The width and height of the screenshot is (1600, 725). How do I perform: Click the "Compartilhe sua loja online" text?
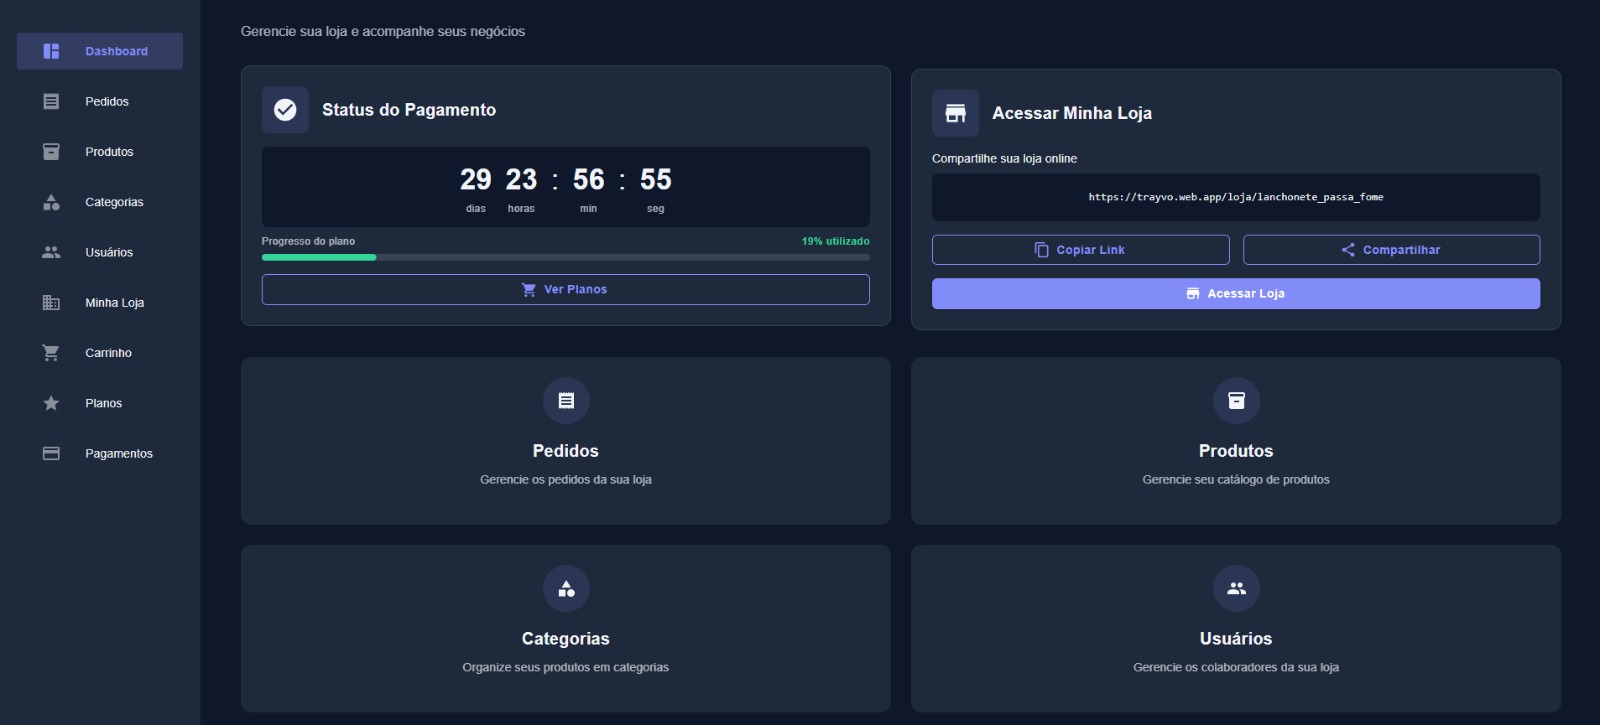coord(1004,159)
